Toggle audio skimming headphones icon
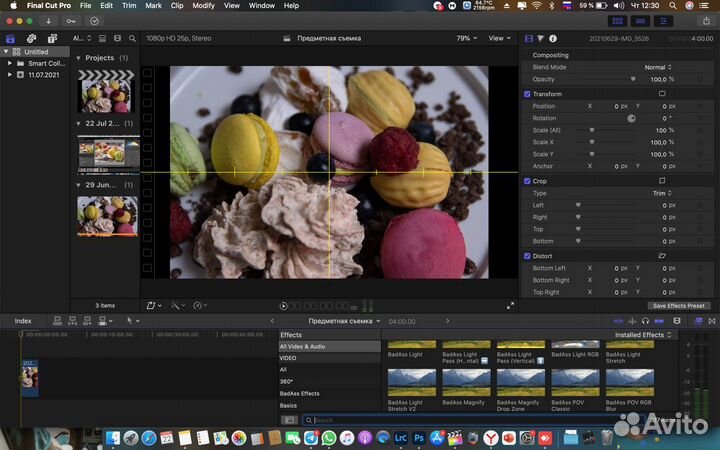Screen dimensions: 720x450 coord(645,321)
